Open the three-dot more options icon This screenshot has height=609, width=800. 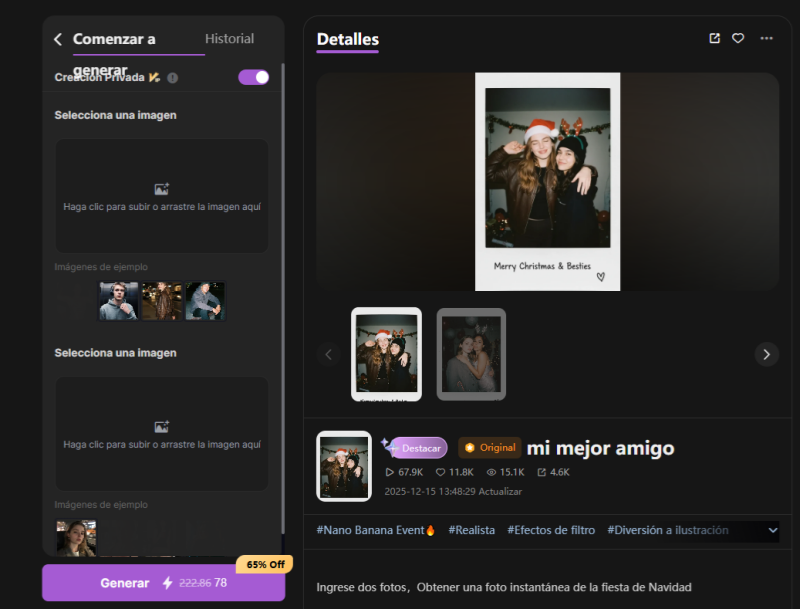coord(766,38)
